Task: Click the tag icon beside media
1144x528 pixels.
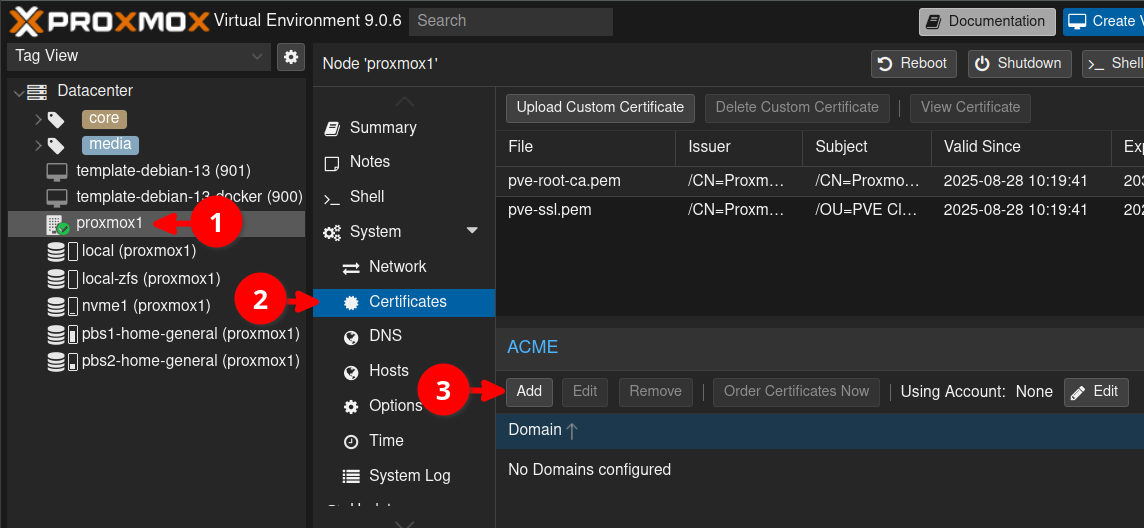Action: tap(55, 145)
